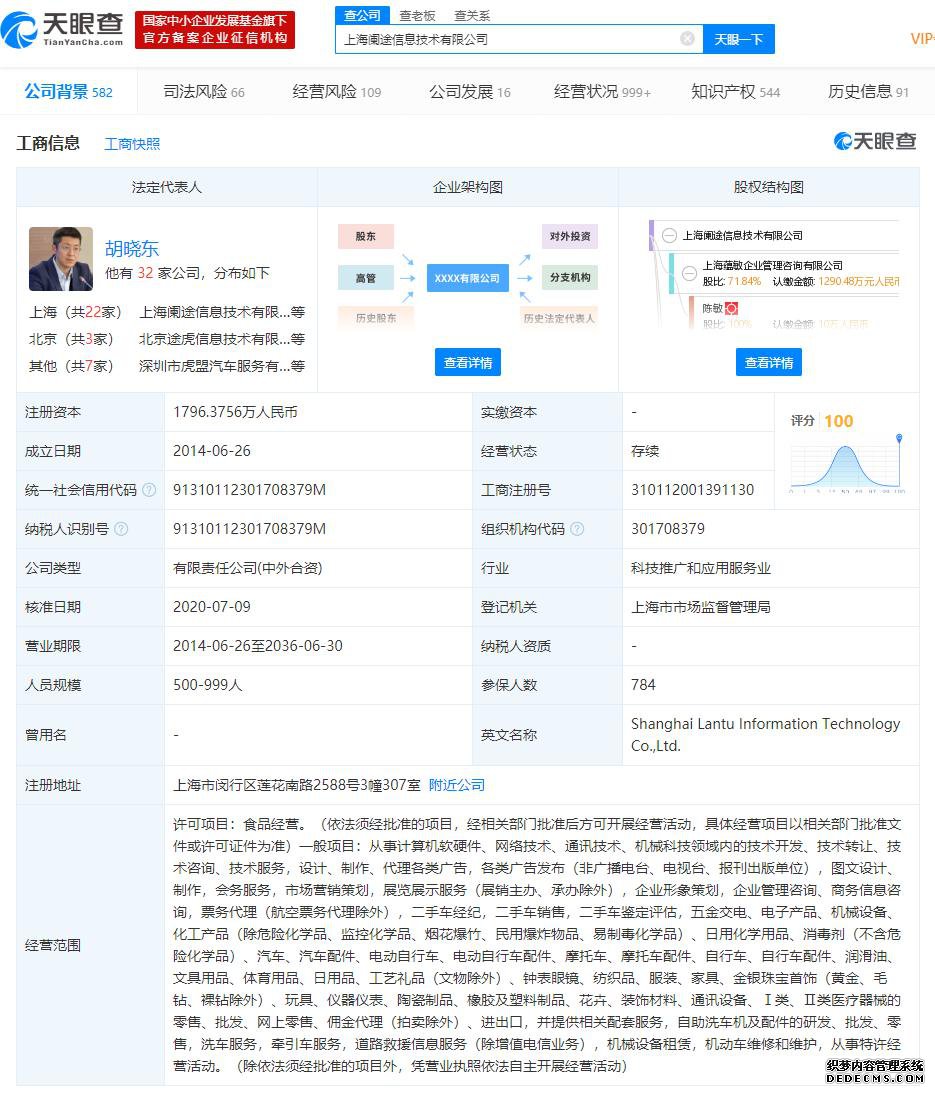
Task: Select the 查老板 search tab
Action: tap(417, 15)
